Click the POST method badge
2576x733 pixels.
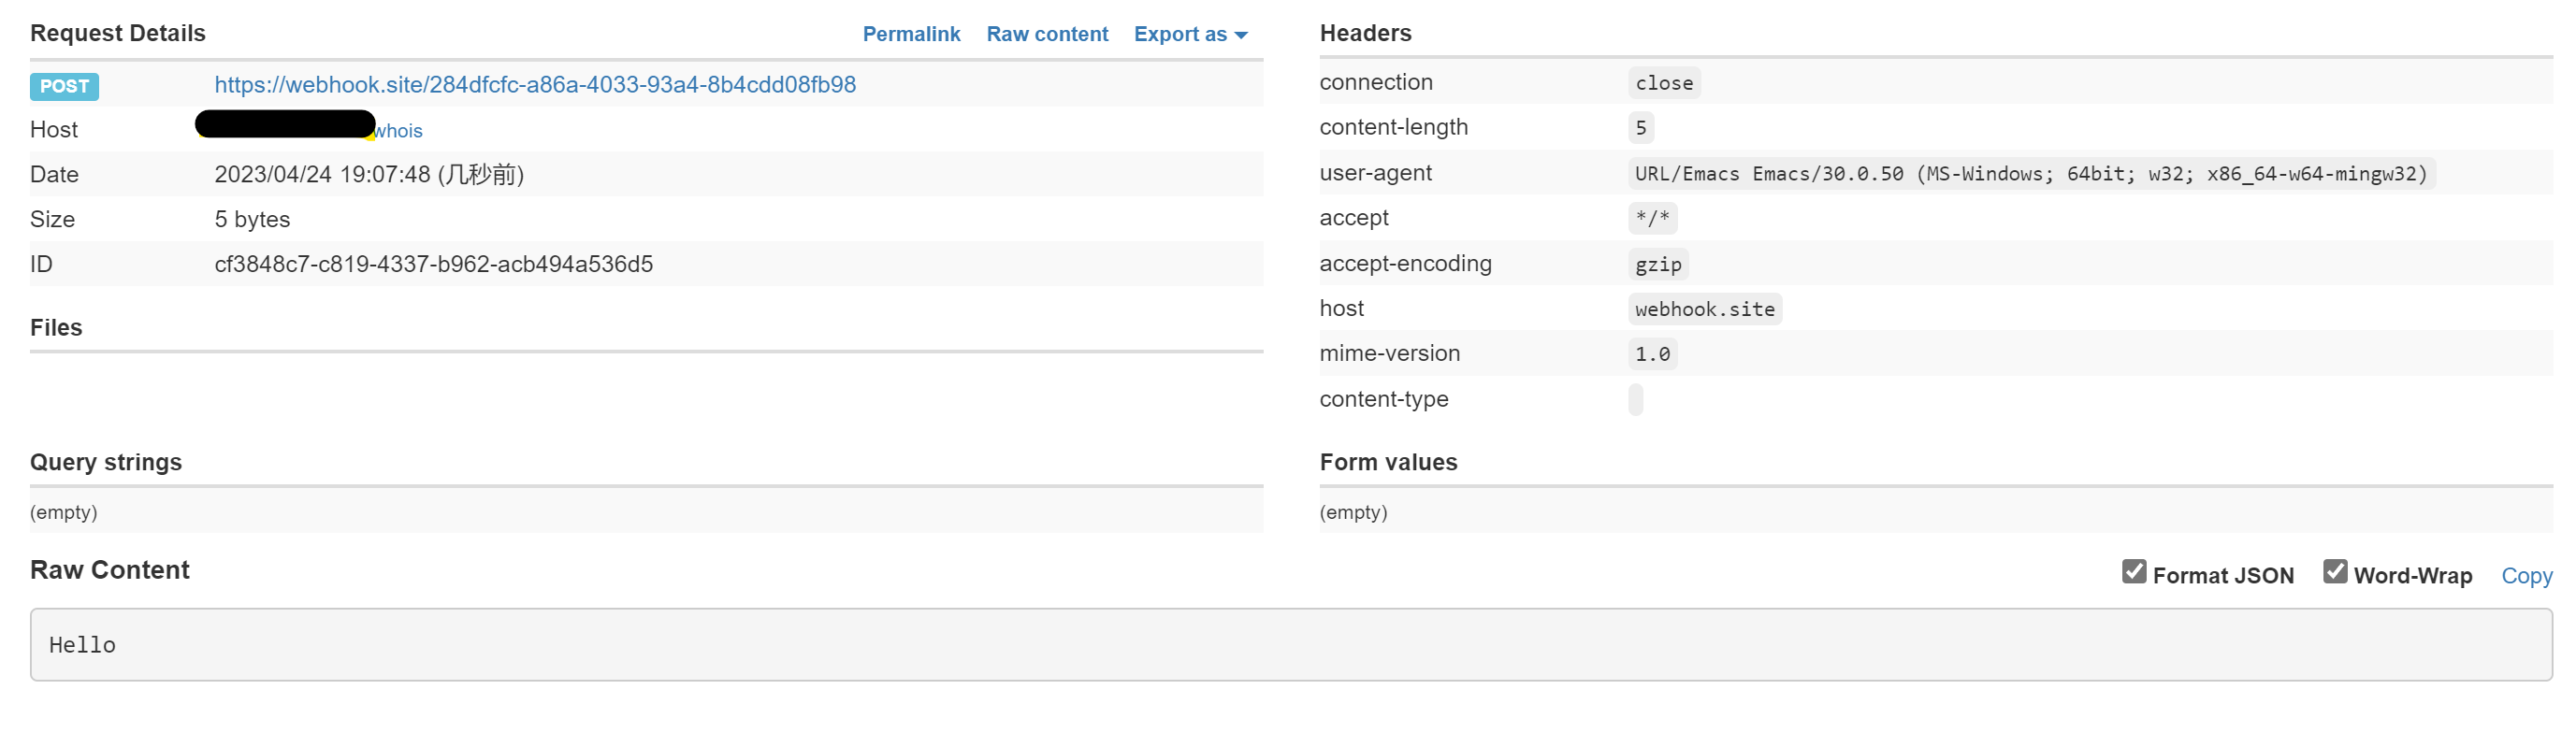coord(64,86)
